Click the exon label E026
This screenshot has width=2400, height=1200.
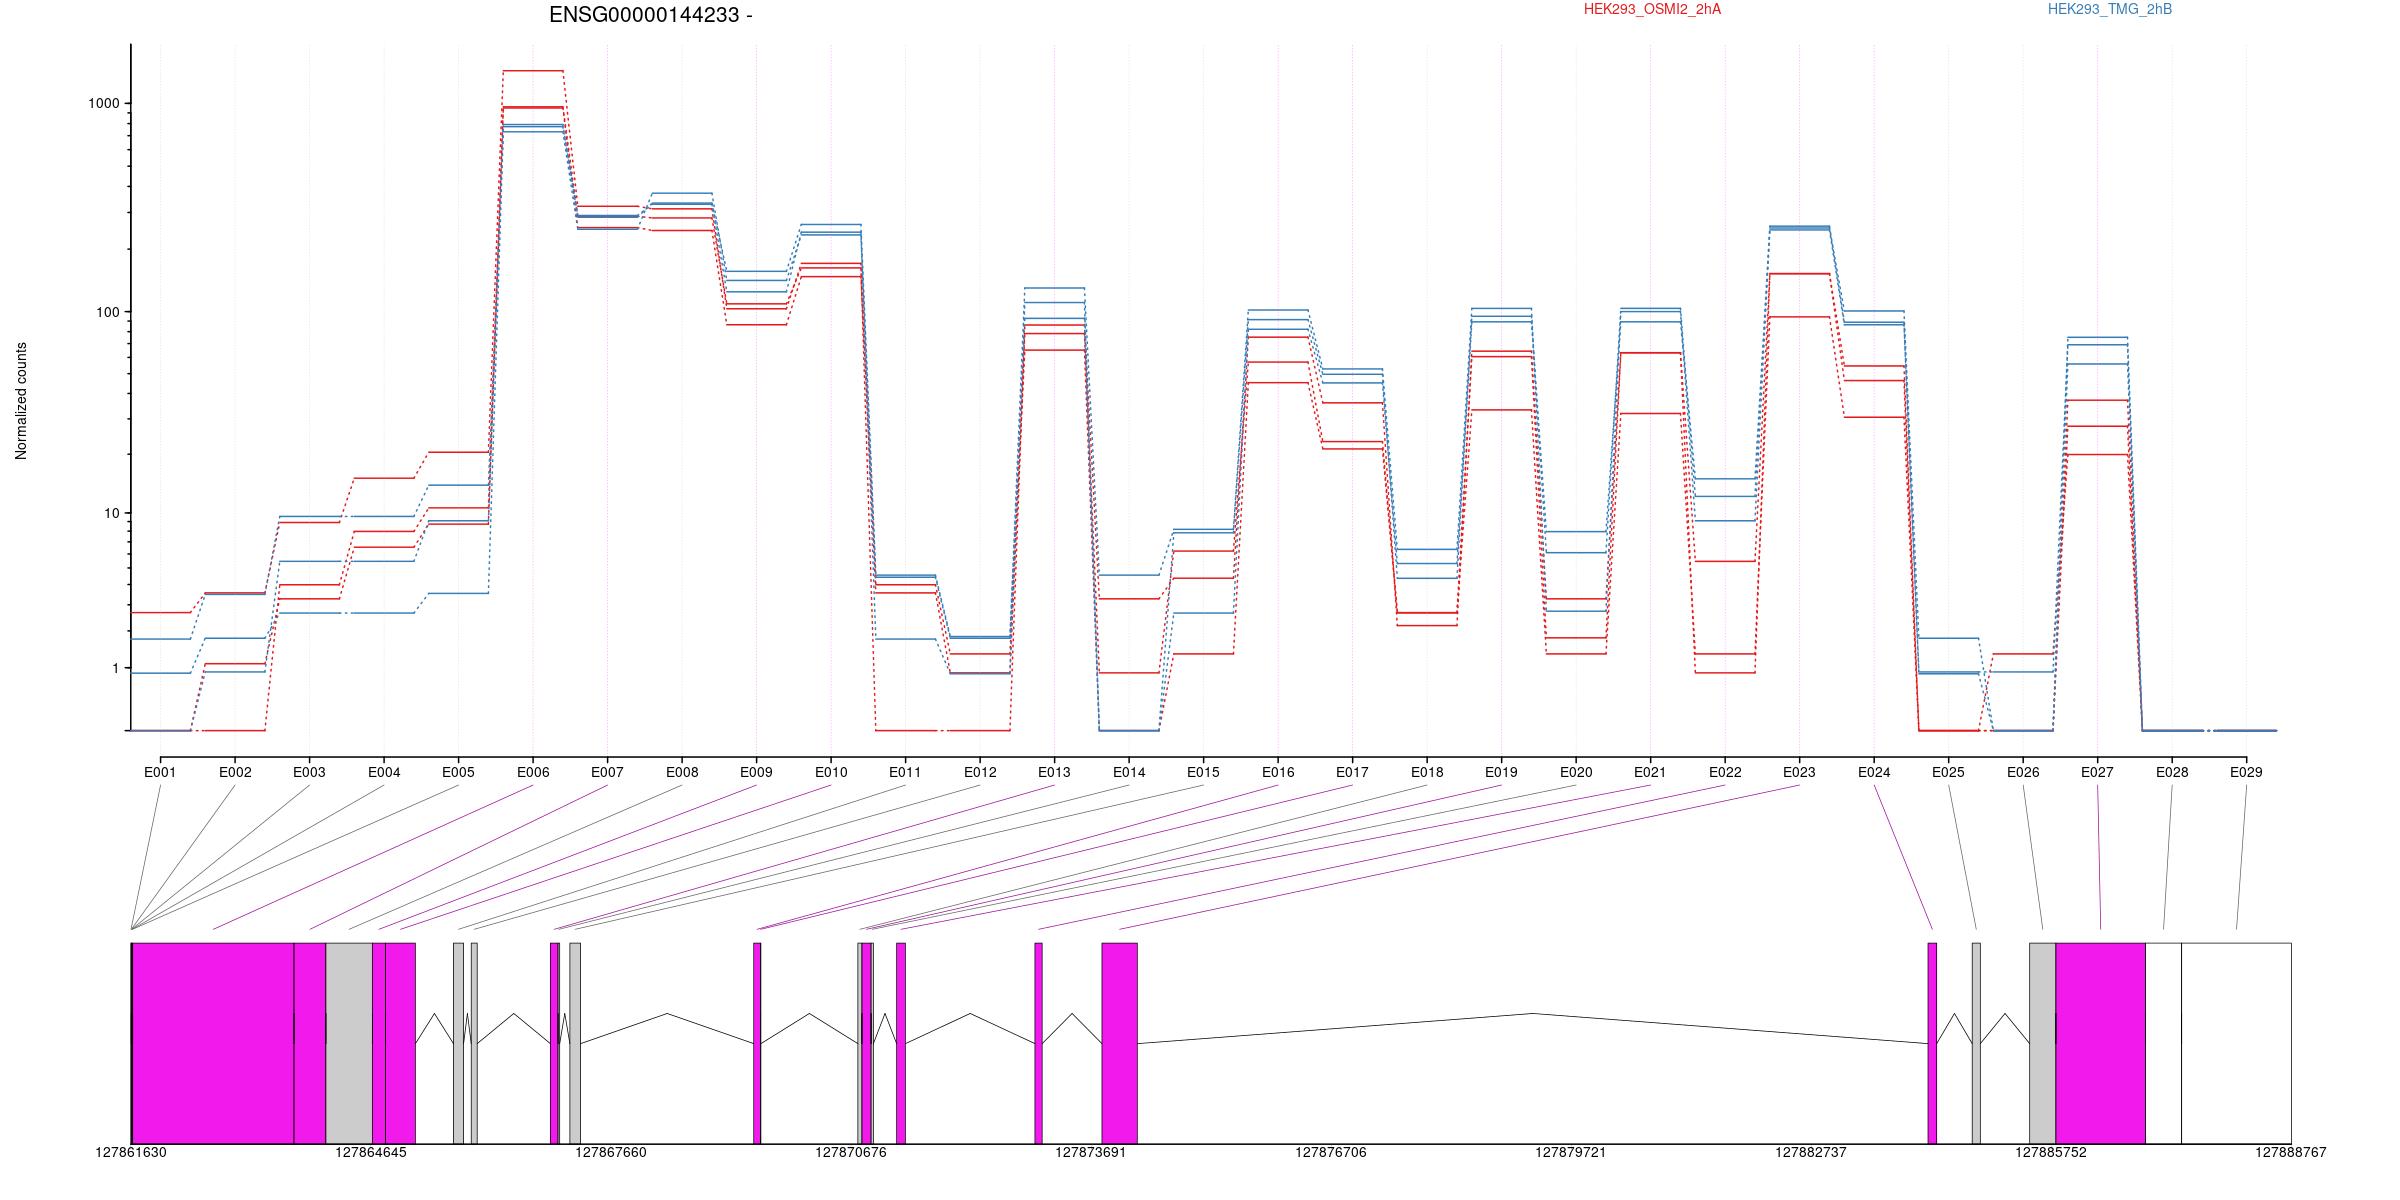click(x=2023, y=772)
